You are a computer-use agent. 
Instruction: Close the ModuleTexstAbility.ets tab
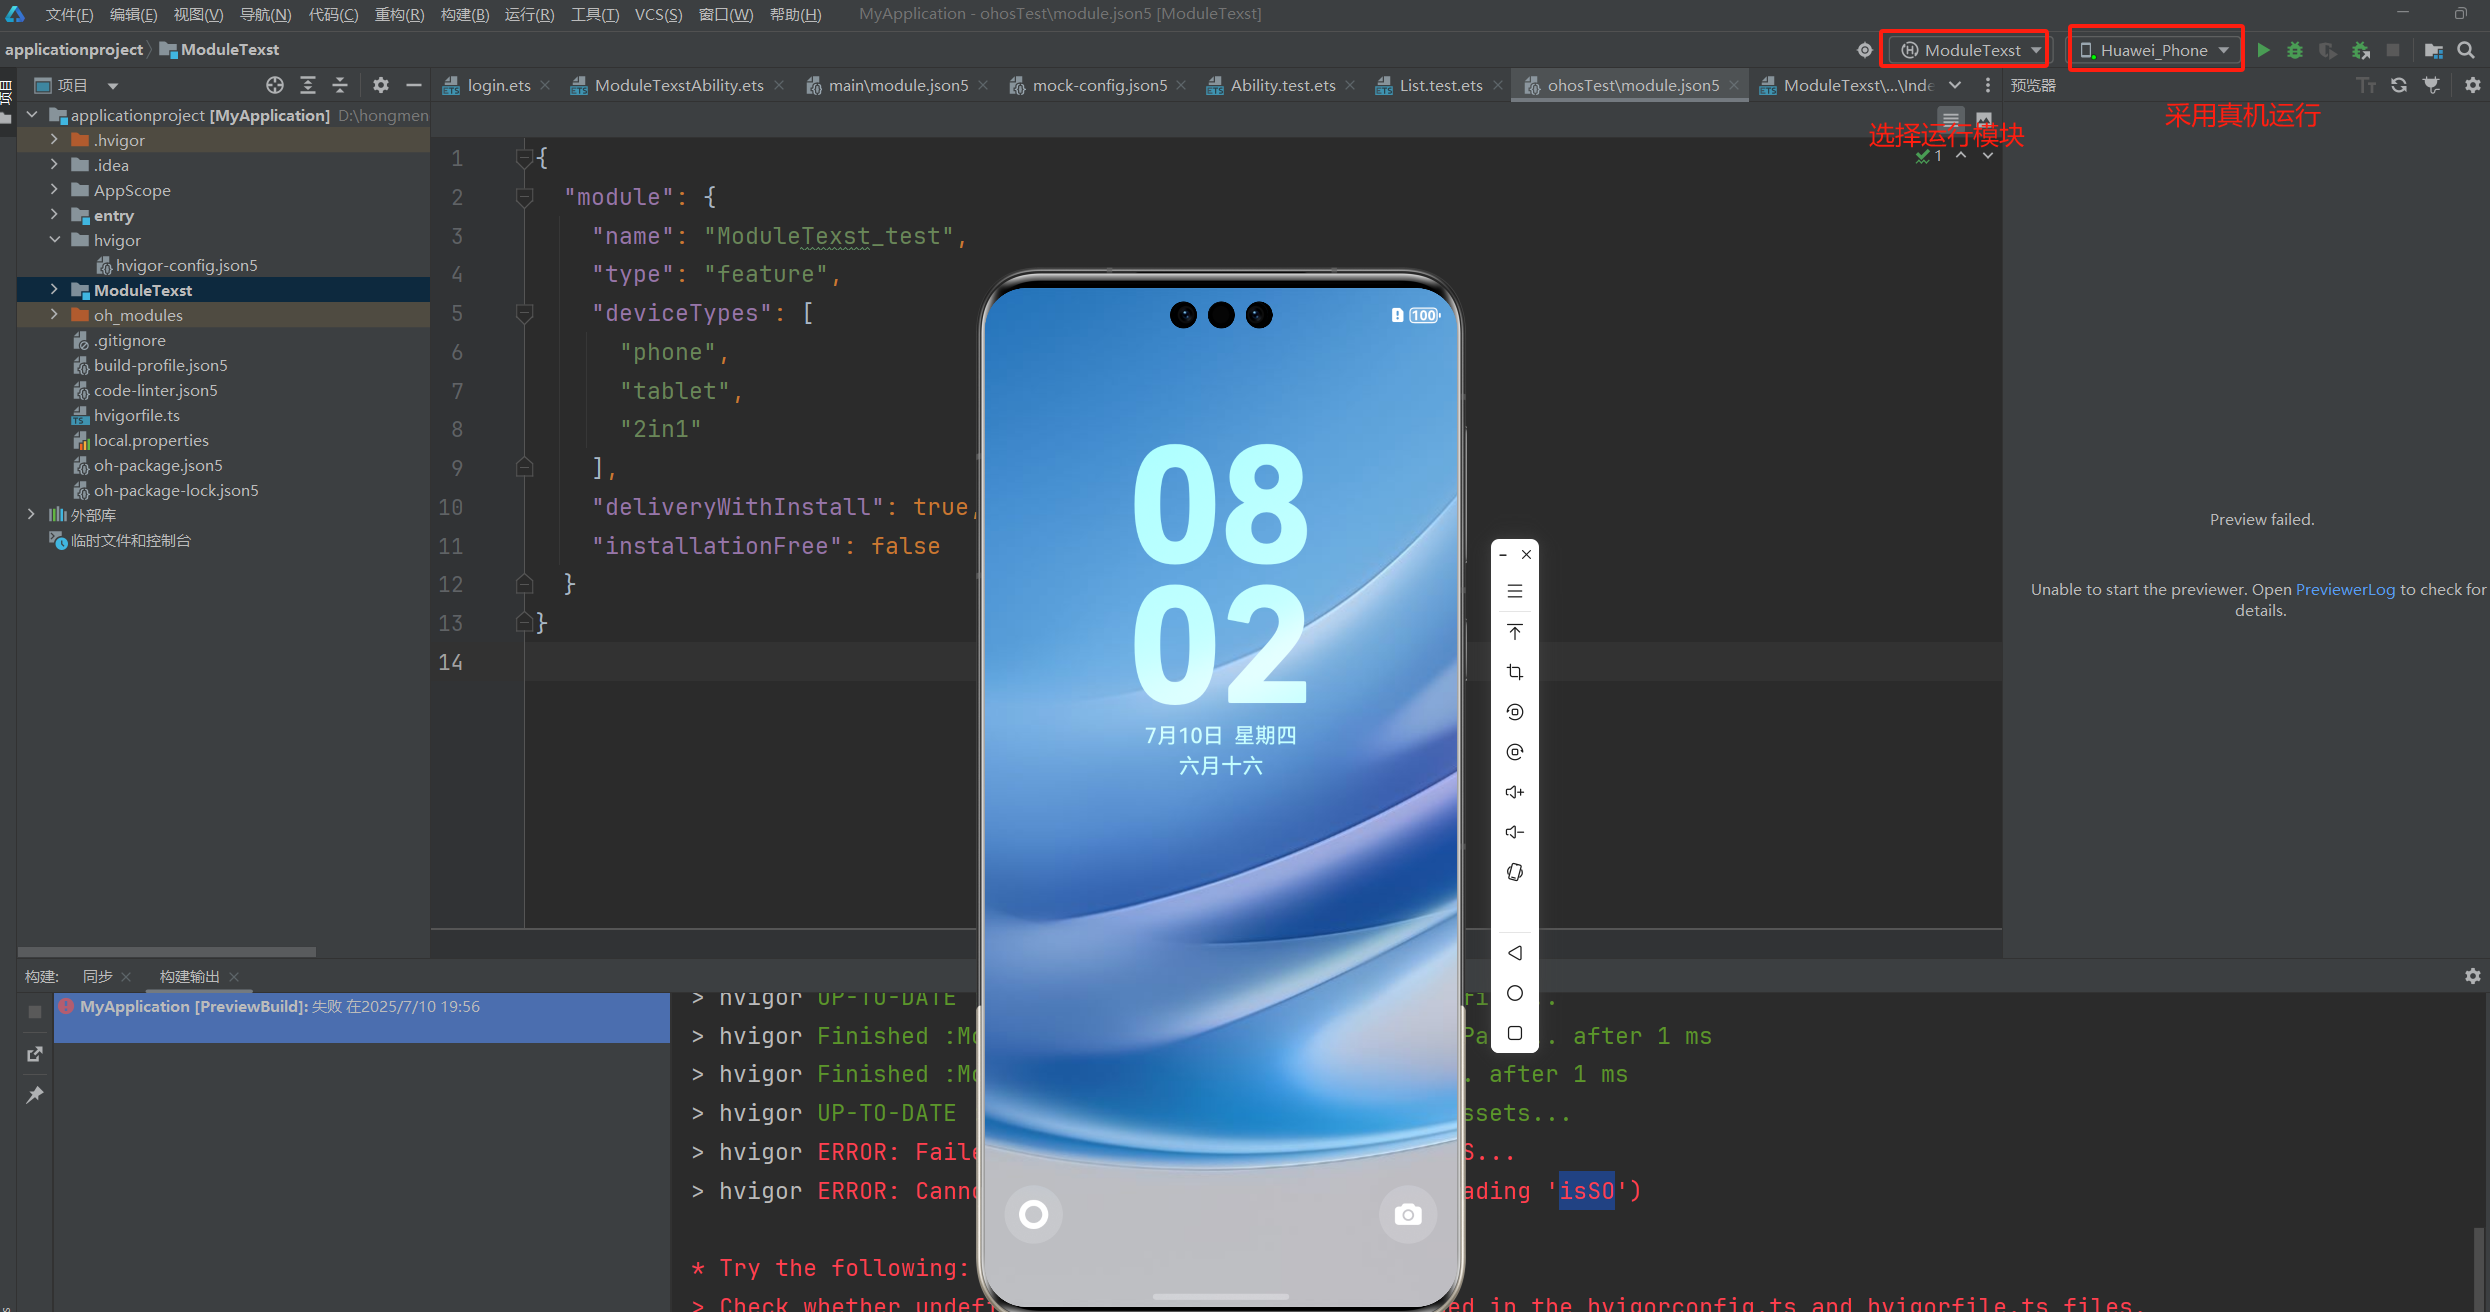[779, 85]
